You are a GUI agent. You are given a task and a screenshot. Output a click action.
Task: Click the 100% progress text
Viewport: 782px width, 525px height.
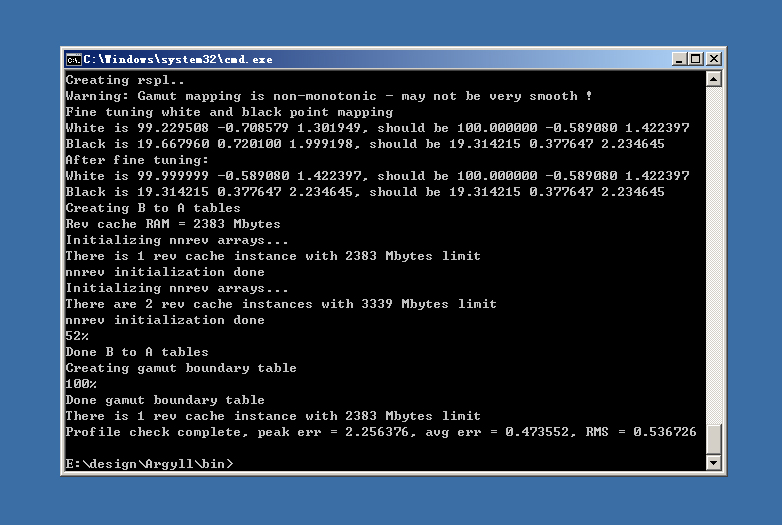[81, 384]
